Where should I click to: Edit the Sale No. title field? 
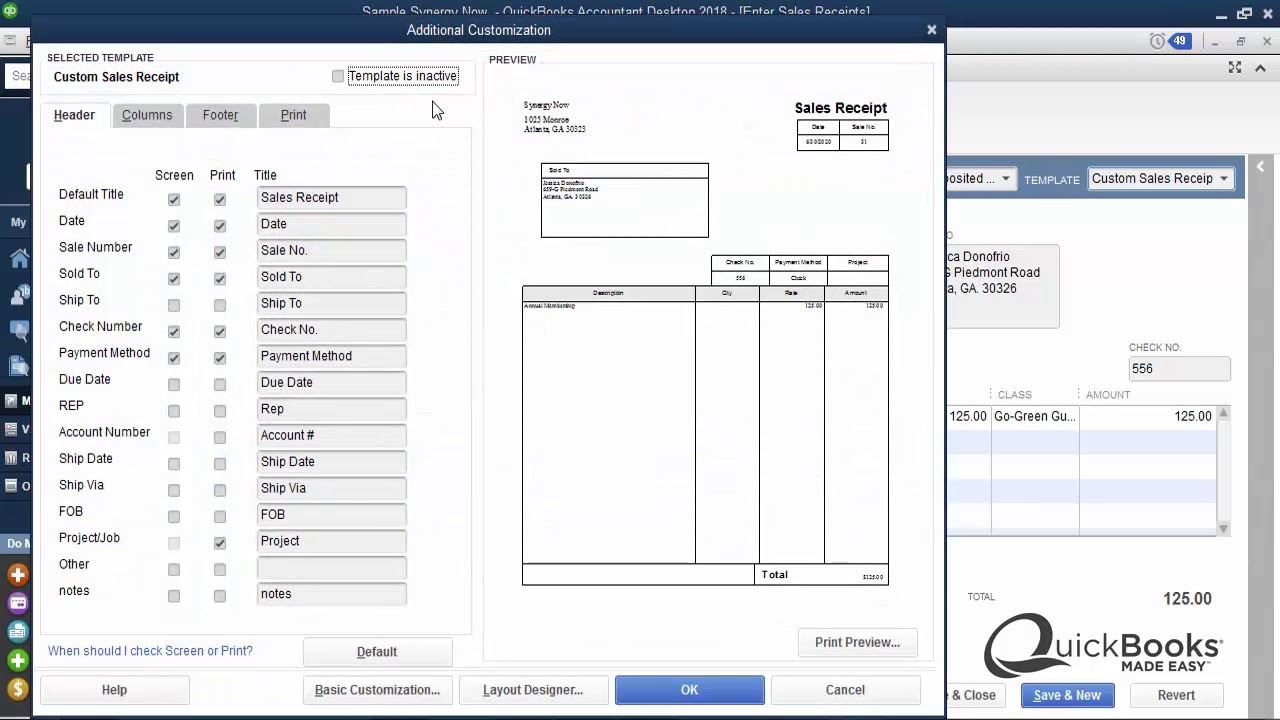[x=331, y=251]
